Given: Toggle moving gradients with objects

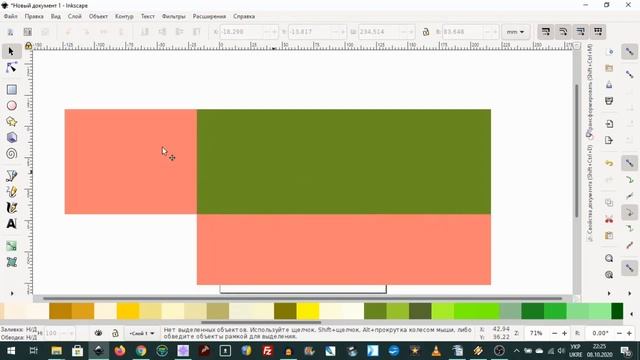Looking at the screenshot, I should (580, 32).
